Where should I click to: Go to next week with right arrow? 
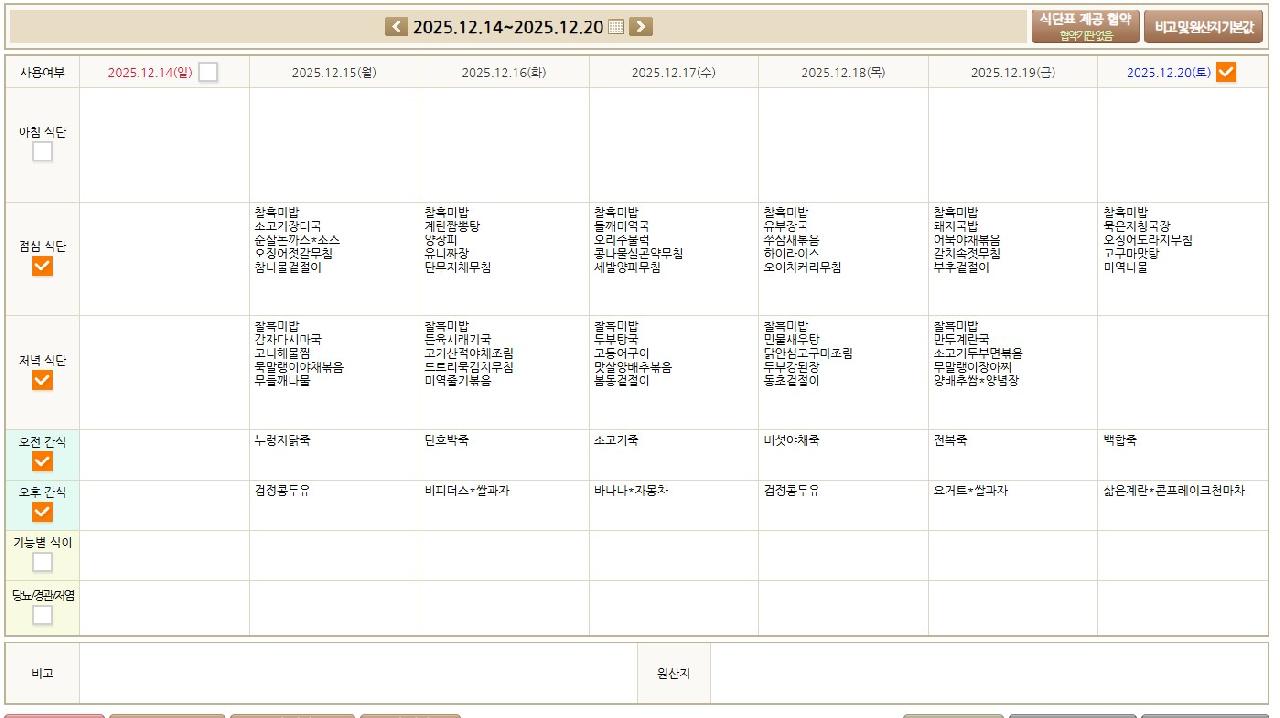click(641, 27)
